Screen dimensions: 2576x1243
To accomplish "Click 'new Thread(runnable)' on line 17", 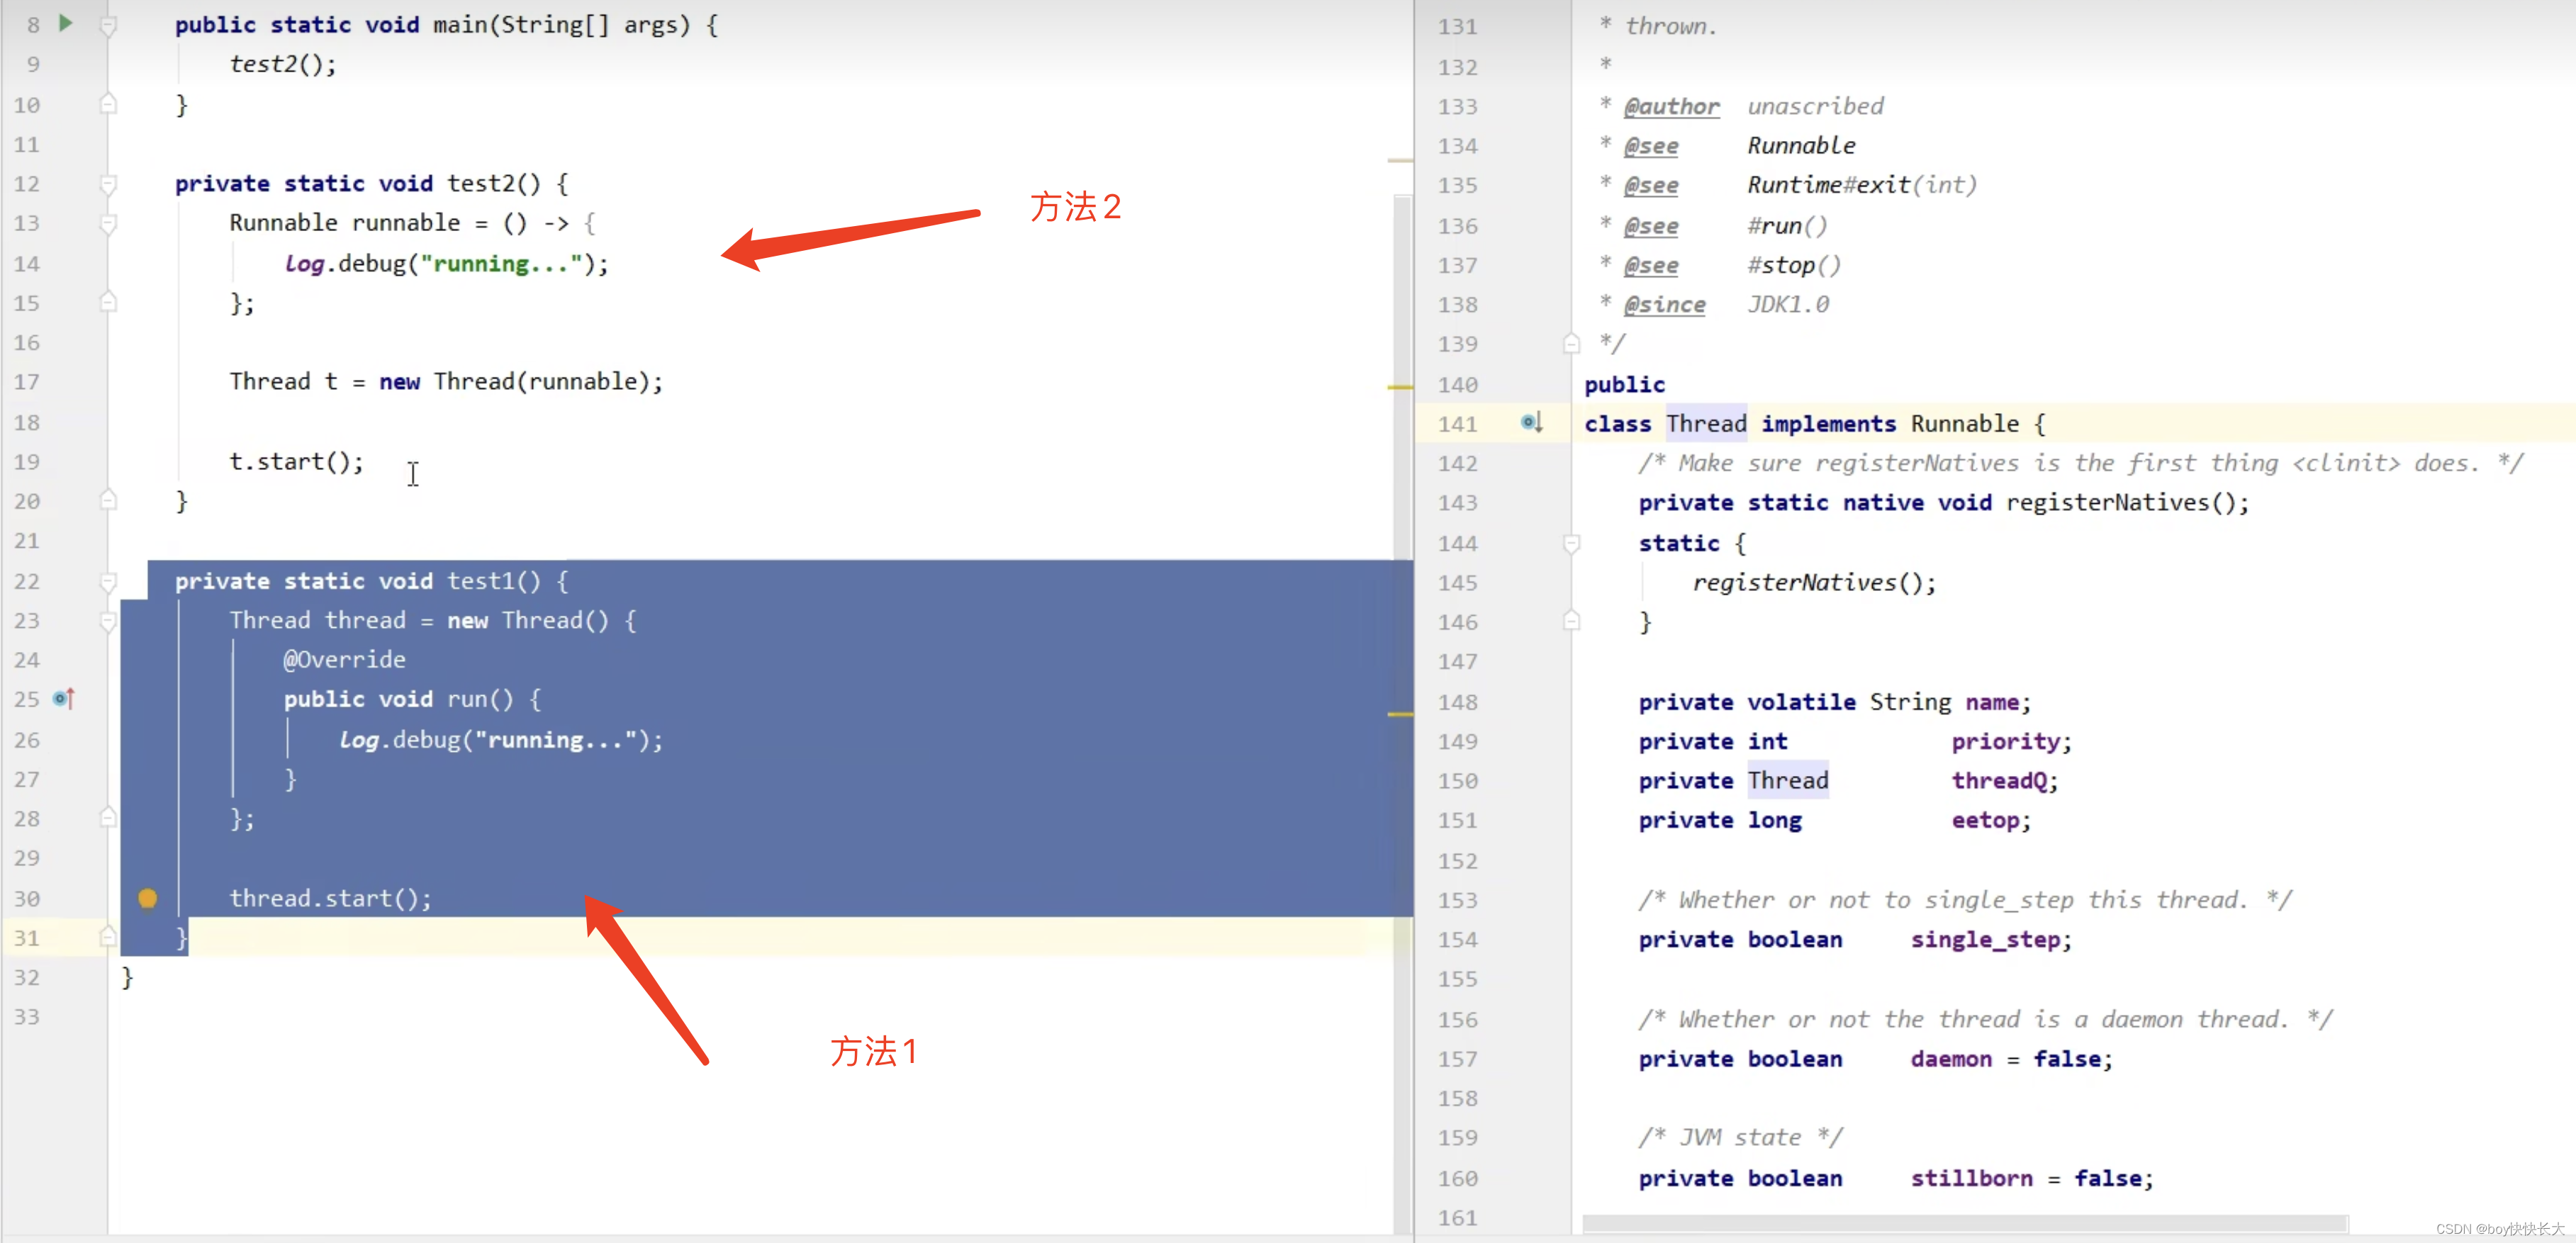I will pos(514,382).
